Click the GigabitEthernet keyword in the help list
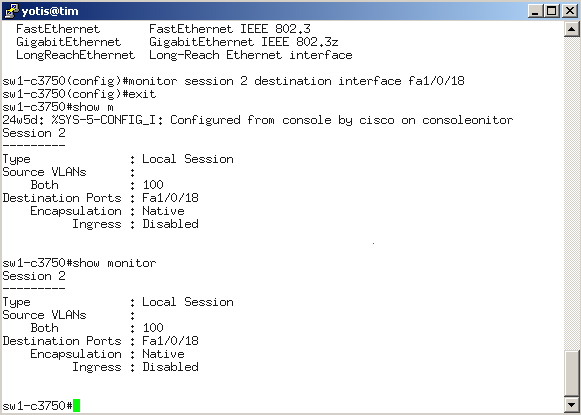This screenshot has height=415, width=581. [x=69, y=42]
